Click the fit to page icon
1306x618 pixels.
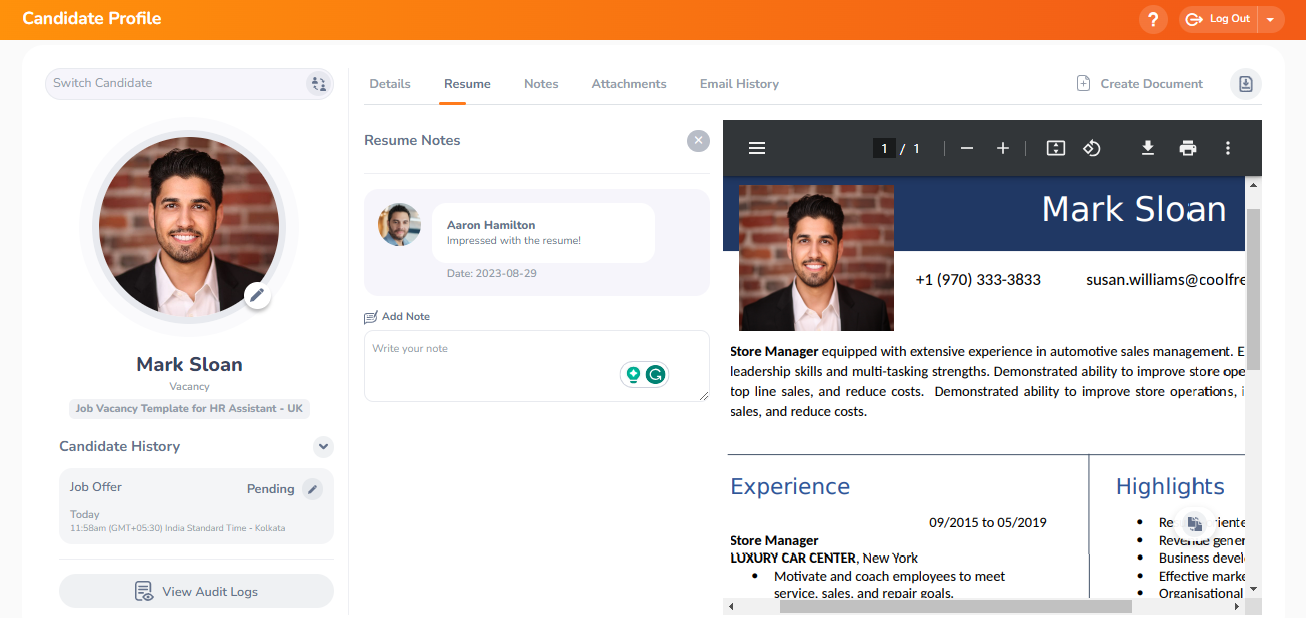pyautogui.click(x=1056, y=148)
